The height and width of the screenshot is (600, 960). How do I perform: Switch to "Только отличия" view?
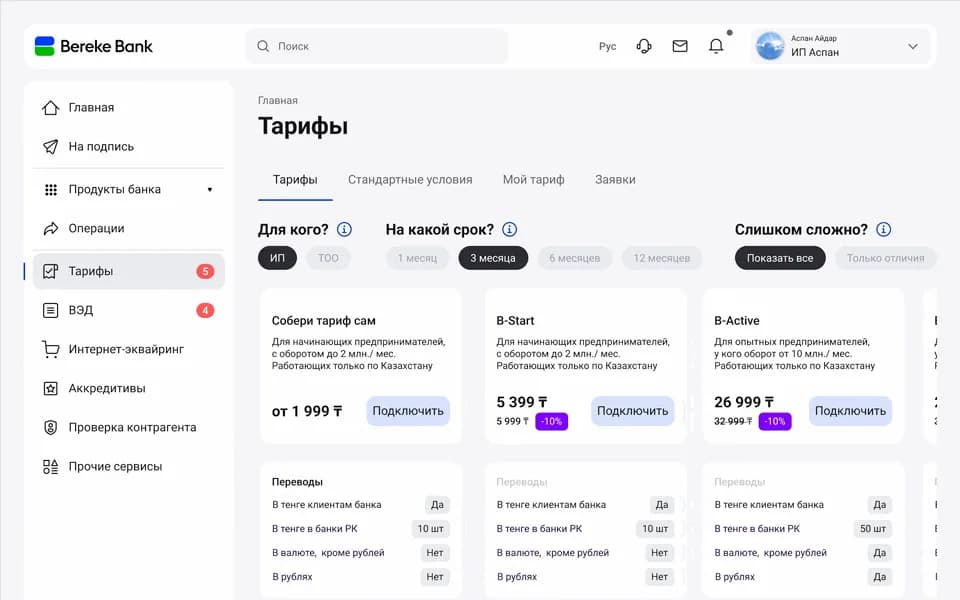885,258
